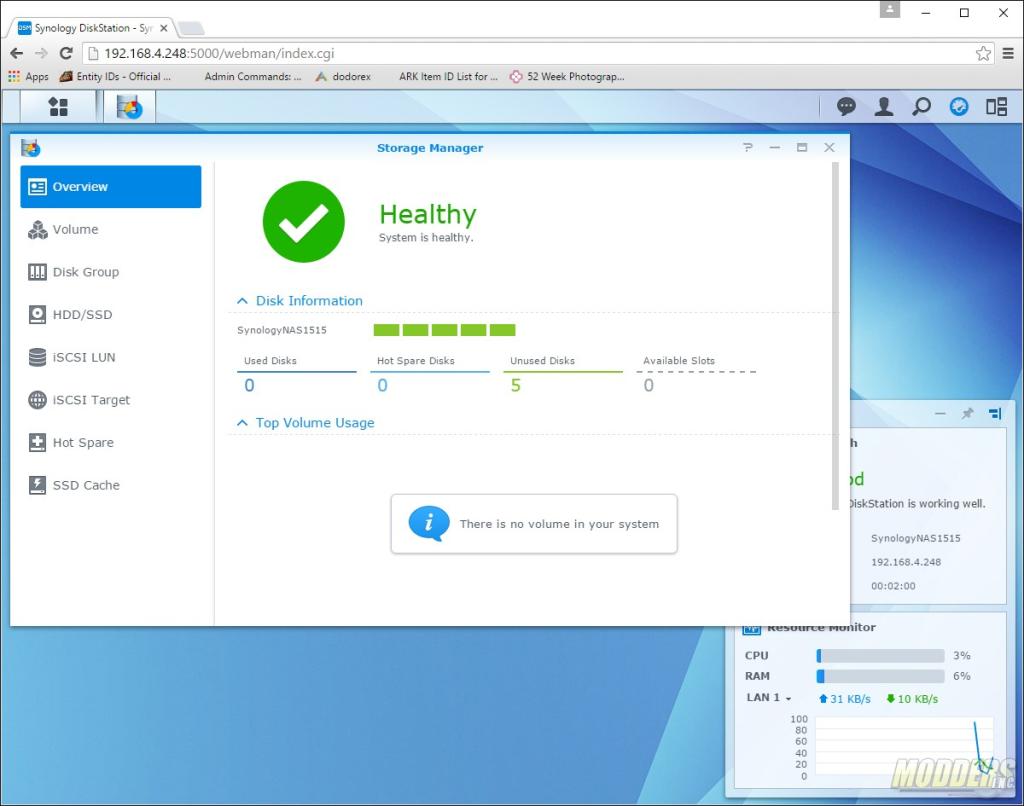Image resolution: width=1024 pixels, height=806 pixels.
Task: Collapse the Disk Information section
Action: (x=242, y=301)
